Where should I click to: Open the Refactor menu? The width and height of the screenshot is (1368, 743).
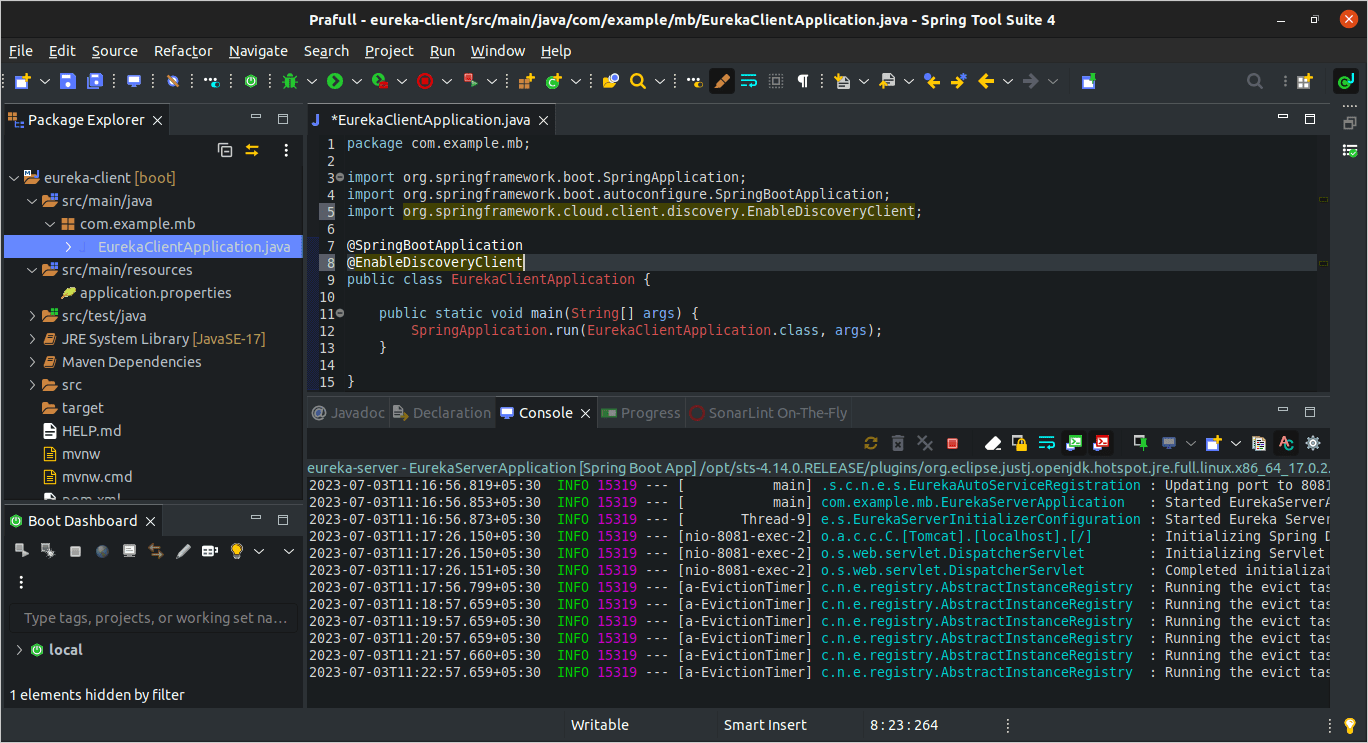coord(182,51)
